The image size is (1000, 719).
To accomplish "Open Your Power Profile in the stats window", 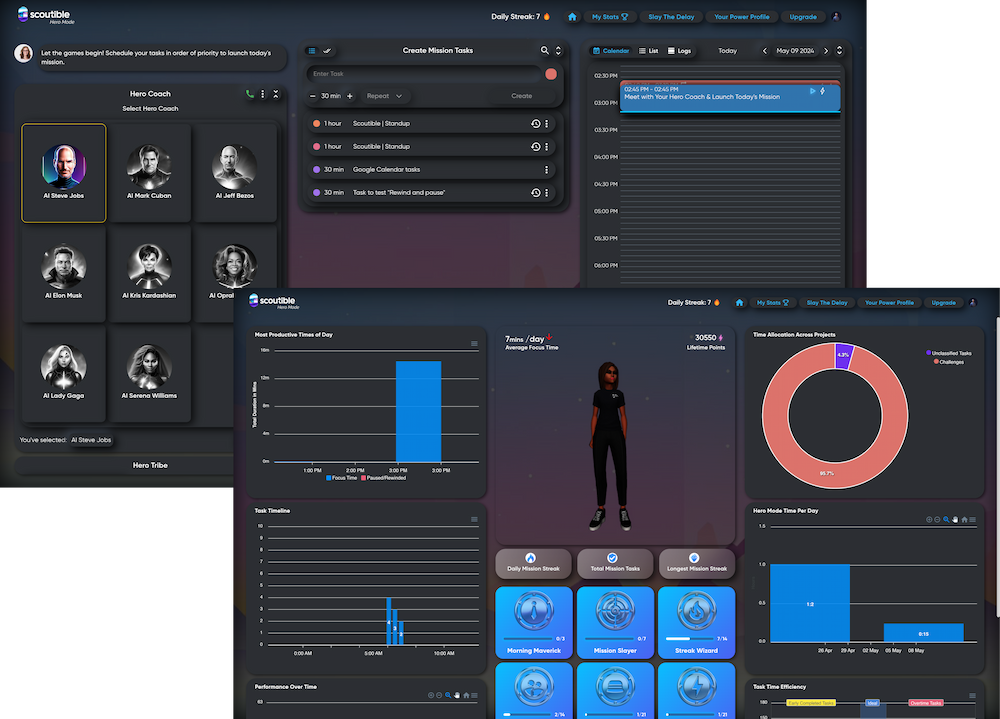I will point(889,303).
